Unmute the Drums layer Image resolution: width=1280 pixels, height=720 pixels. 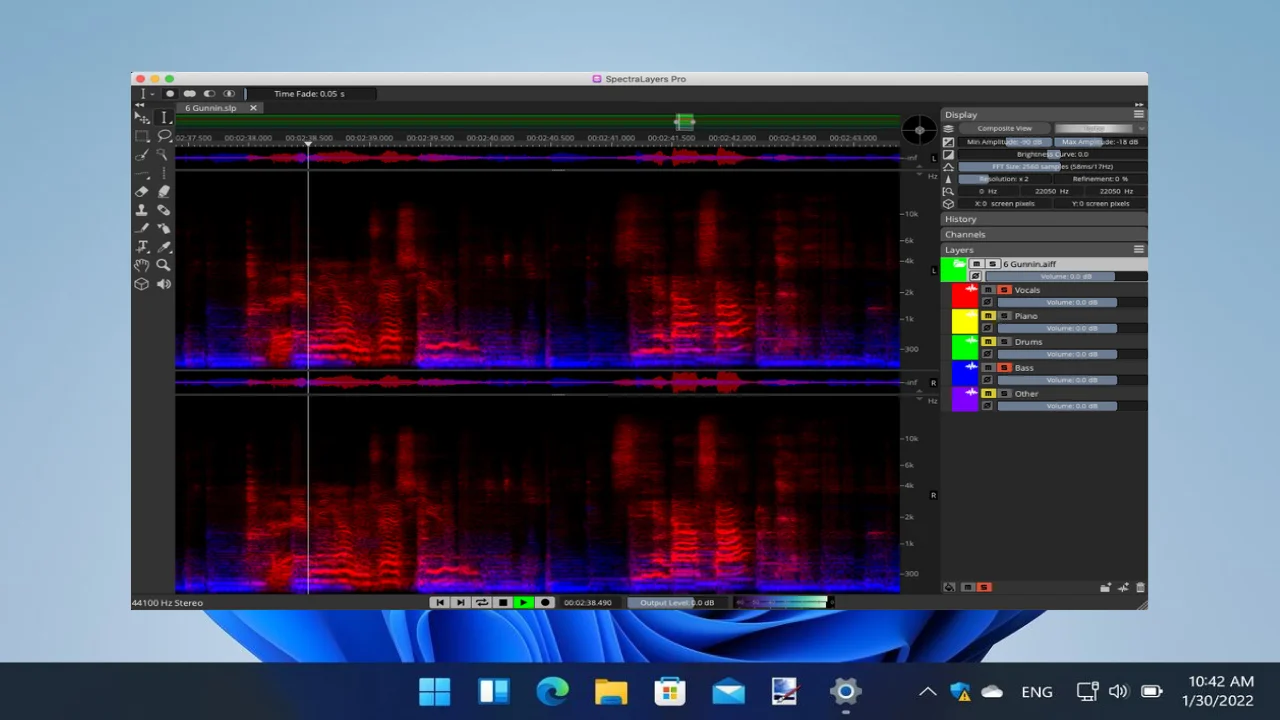click(988, 342)
